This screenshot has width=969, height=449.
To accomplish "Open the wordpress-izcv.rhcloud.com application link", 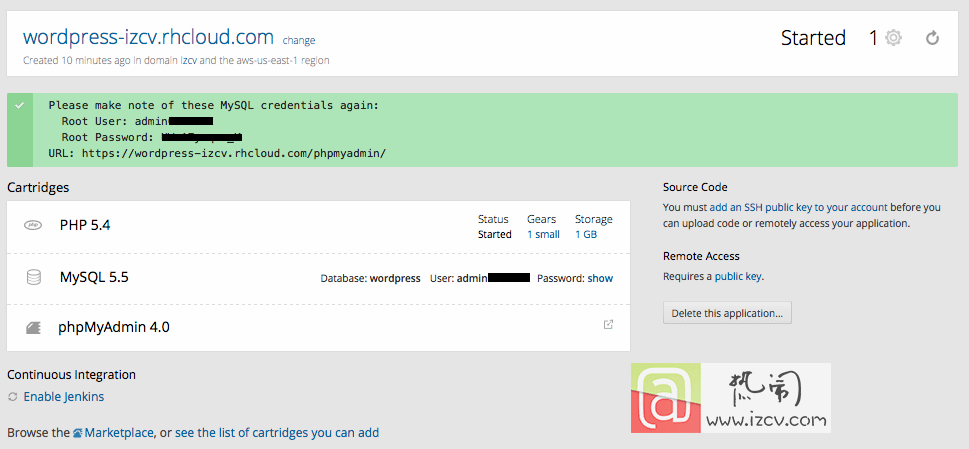I will (x=148, y=37).
